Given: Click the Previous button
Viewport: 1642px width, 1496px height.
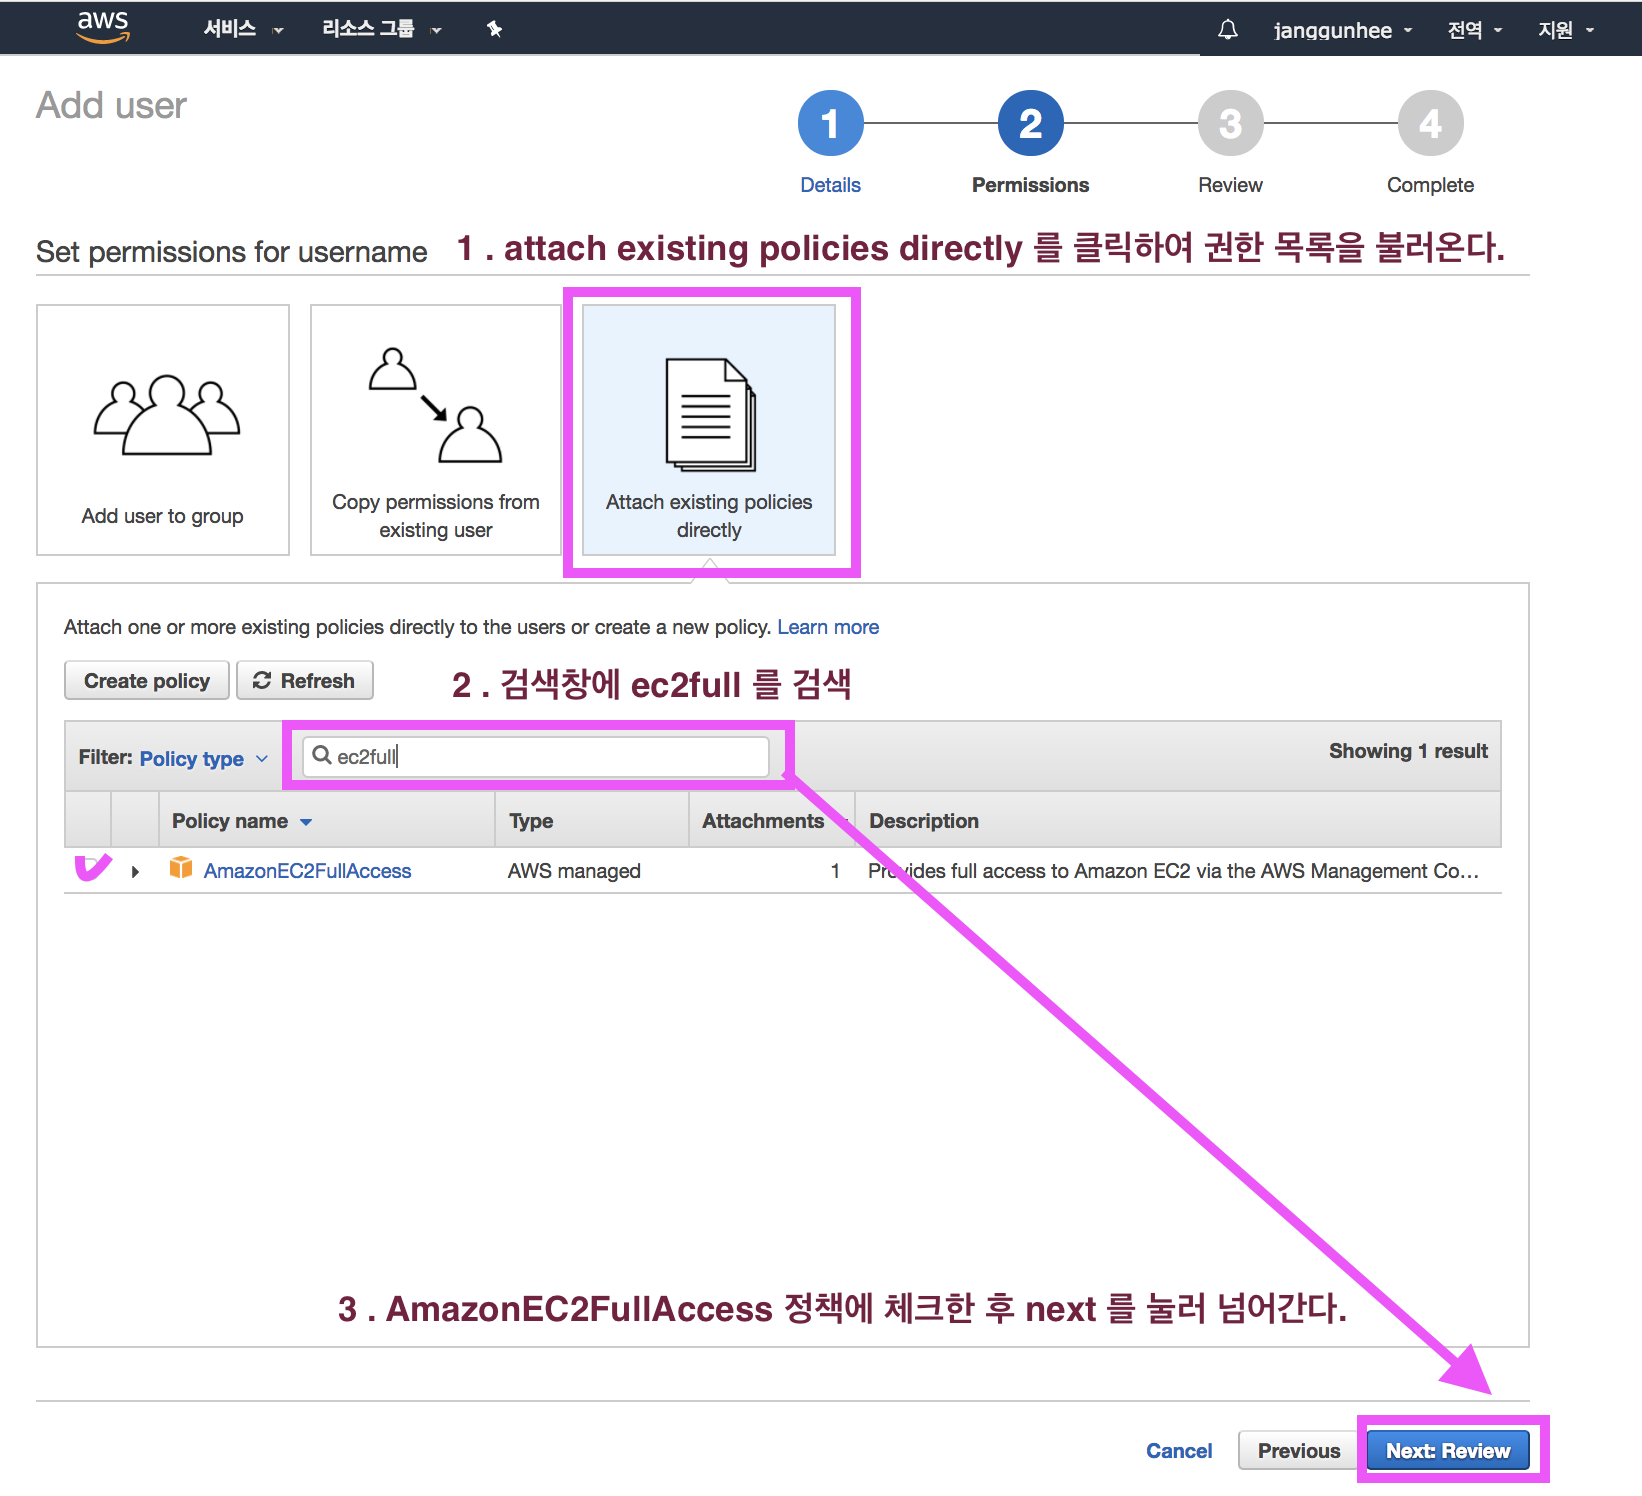Looking at the screenshot, I should tap(1299, 1451).
